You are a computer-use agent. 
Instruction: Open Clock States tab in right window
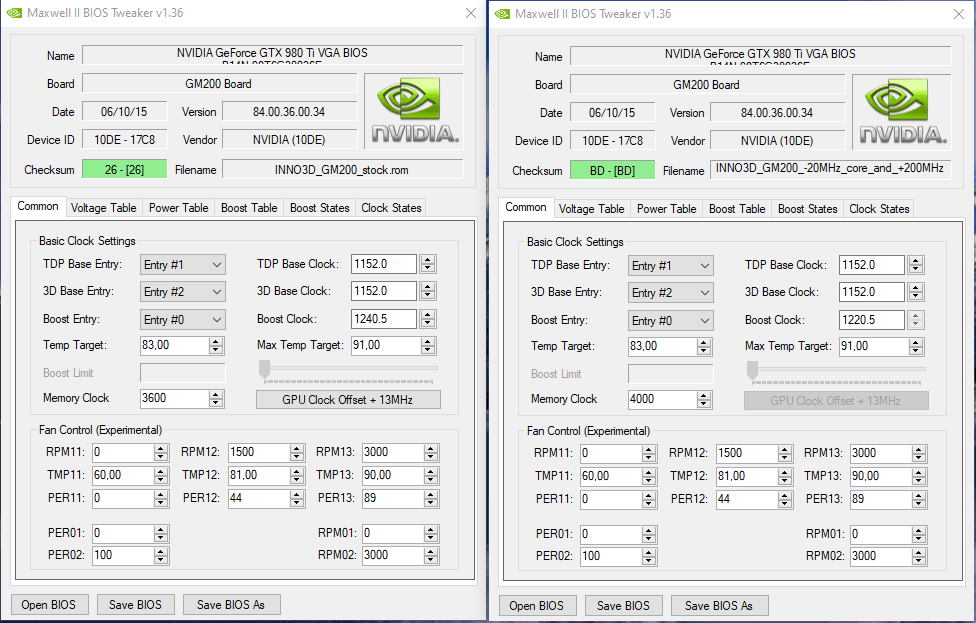point(879,209)
